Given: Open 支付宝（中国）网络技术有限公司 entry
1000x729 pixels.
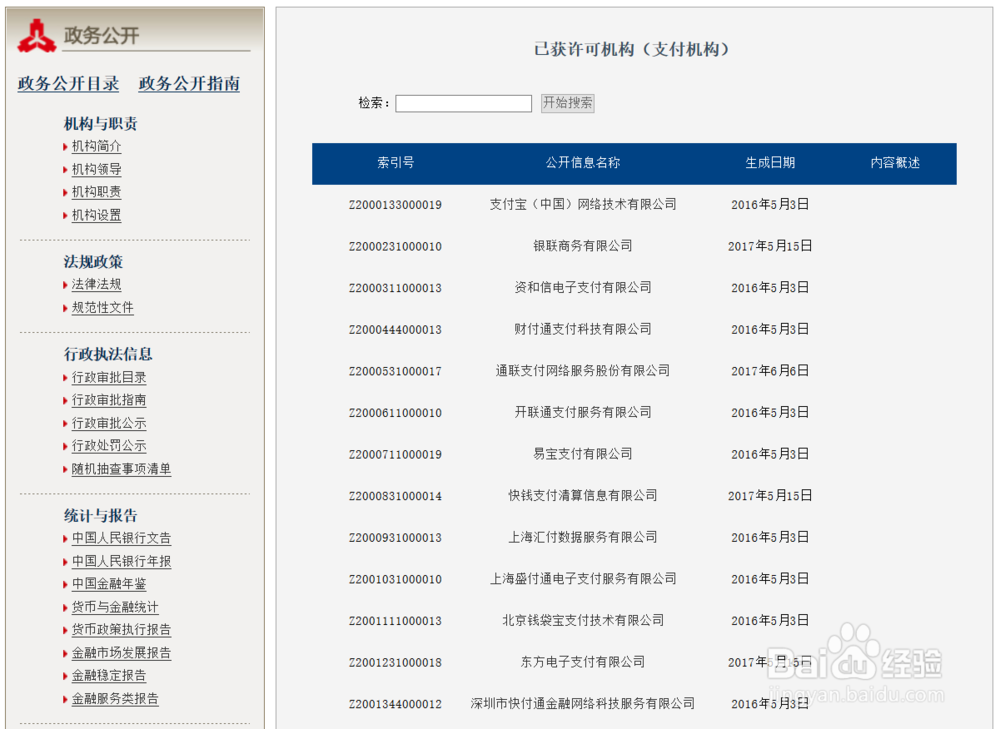Looking at the screenshot, I should (583, 204).
